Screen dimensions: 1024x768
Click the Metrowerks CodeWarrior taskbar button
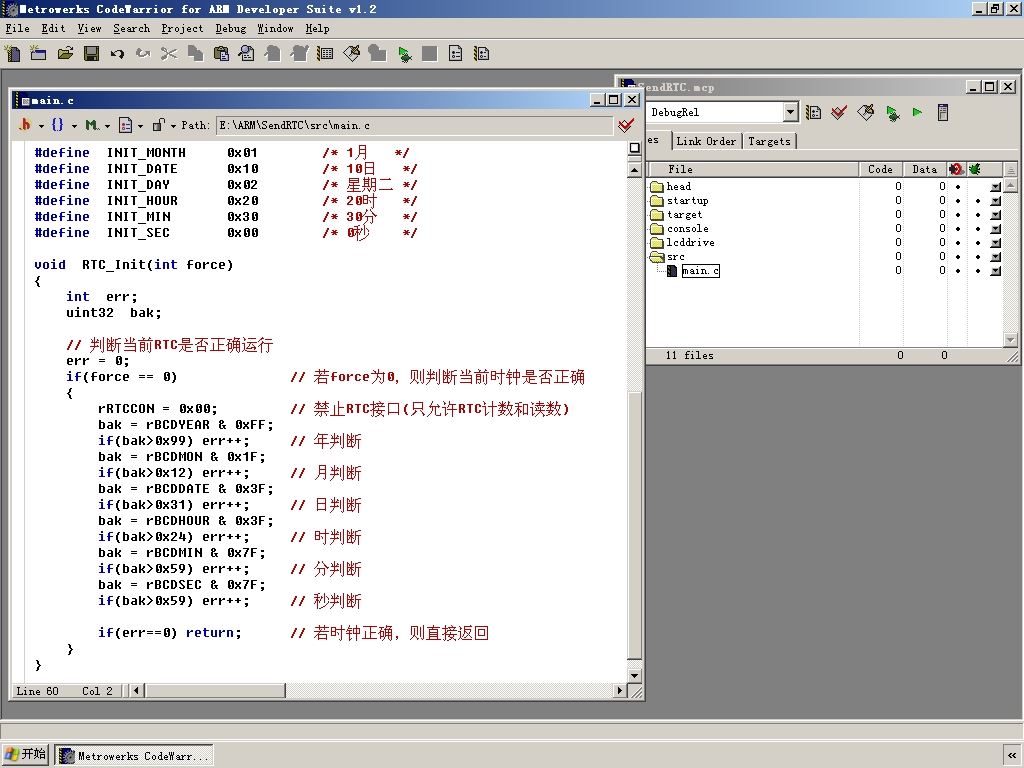click(134, 756)
